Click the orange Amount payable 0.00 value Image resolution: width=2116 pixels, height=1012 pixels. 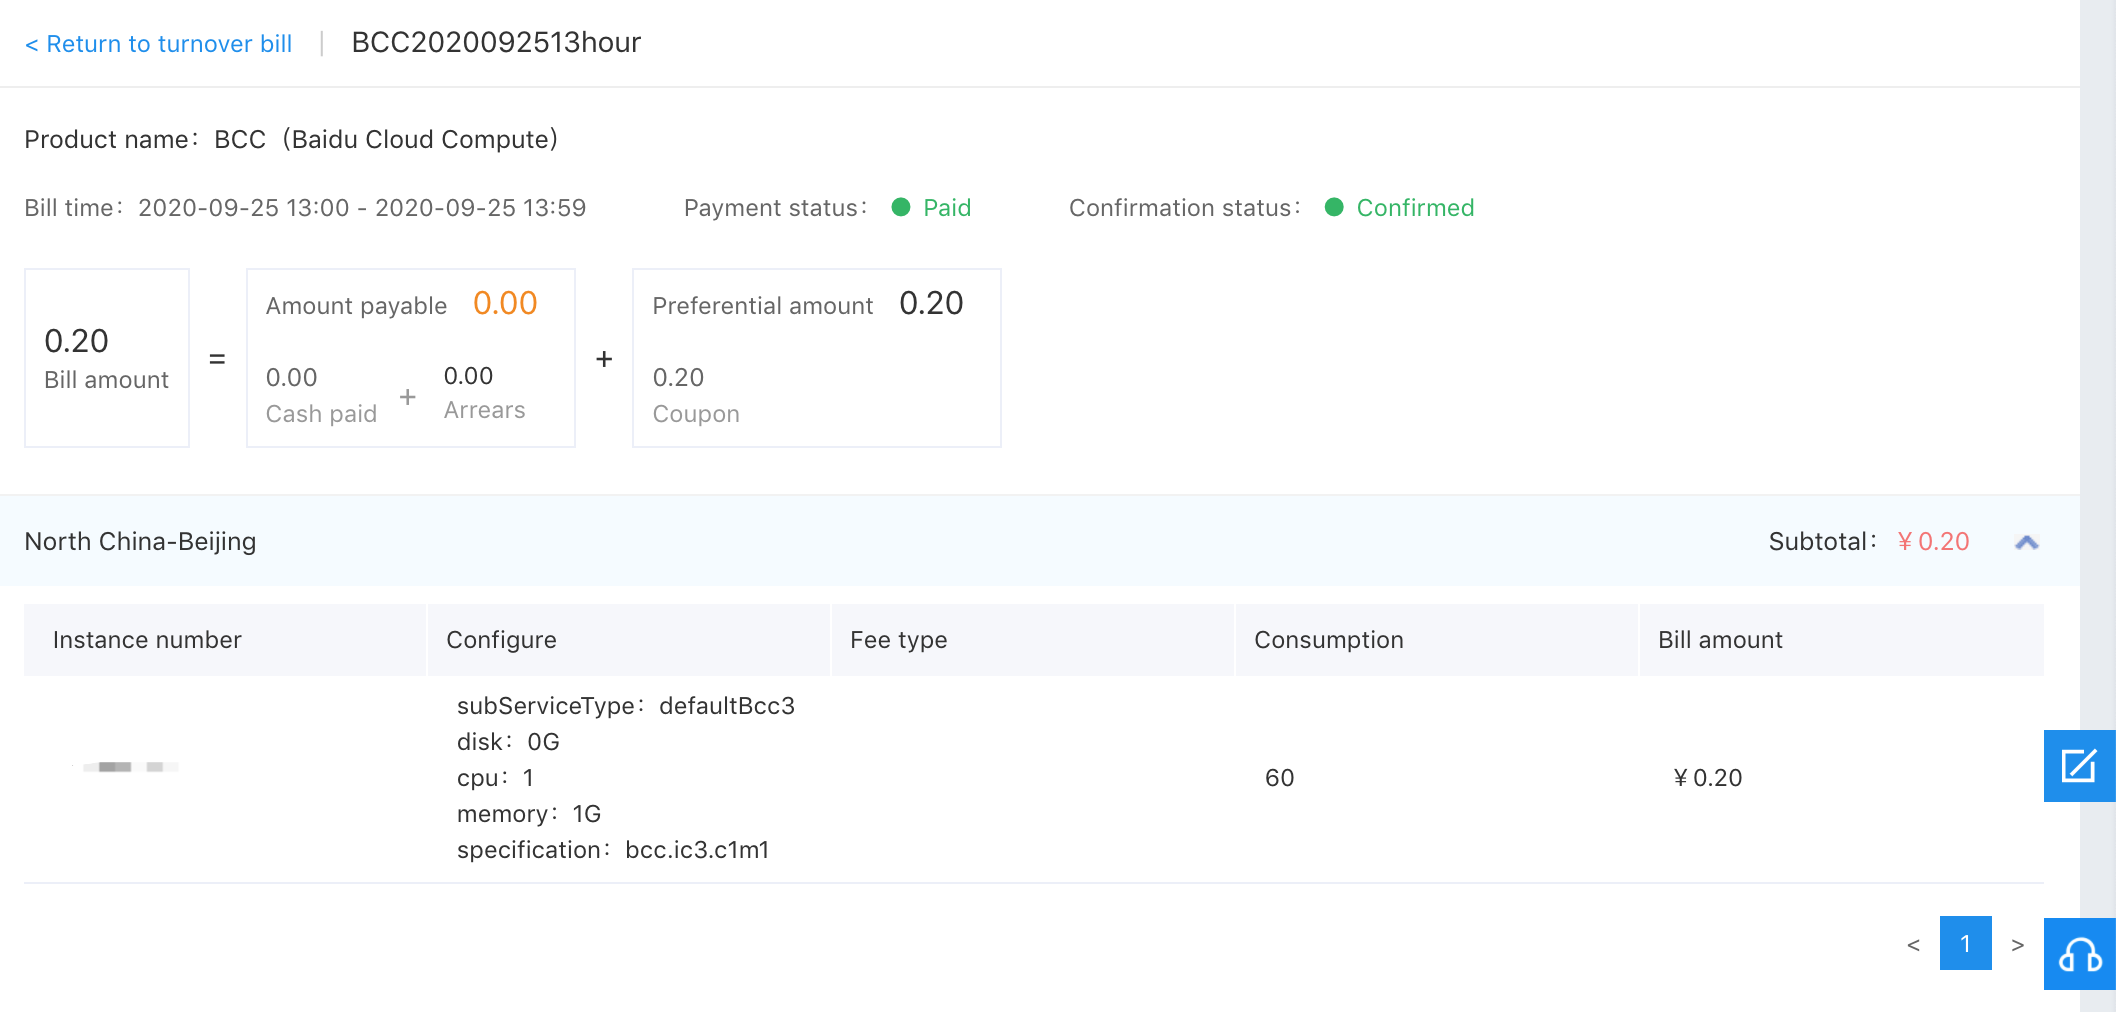505,303
